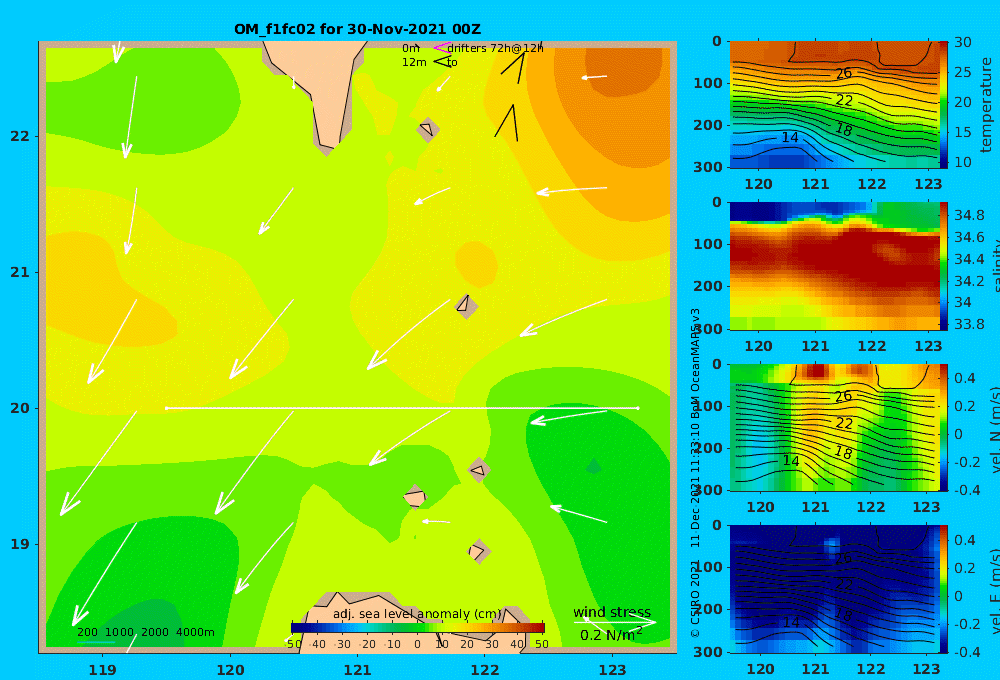Click the temperature colorbar tick 30
The width and height of the screenshot is (1000, 680).
(962, 42)
